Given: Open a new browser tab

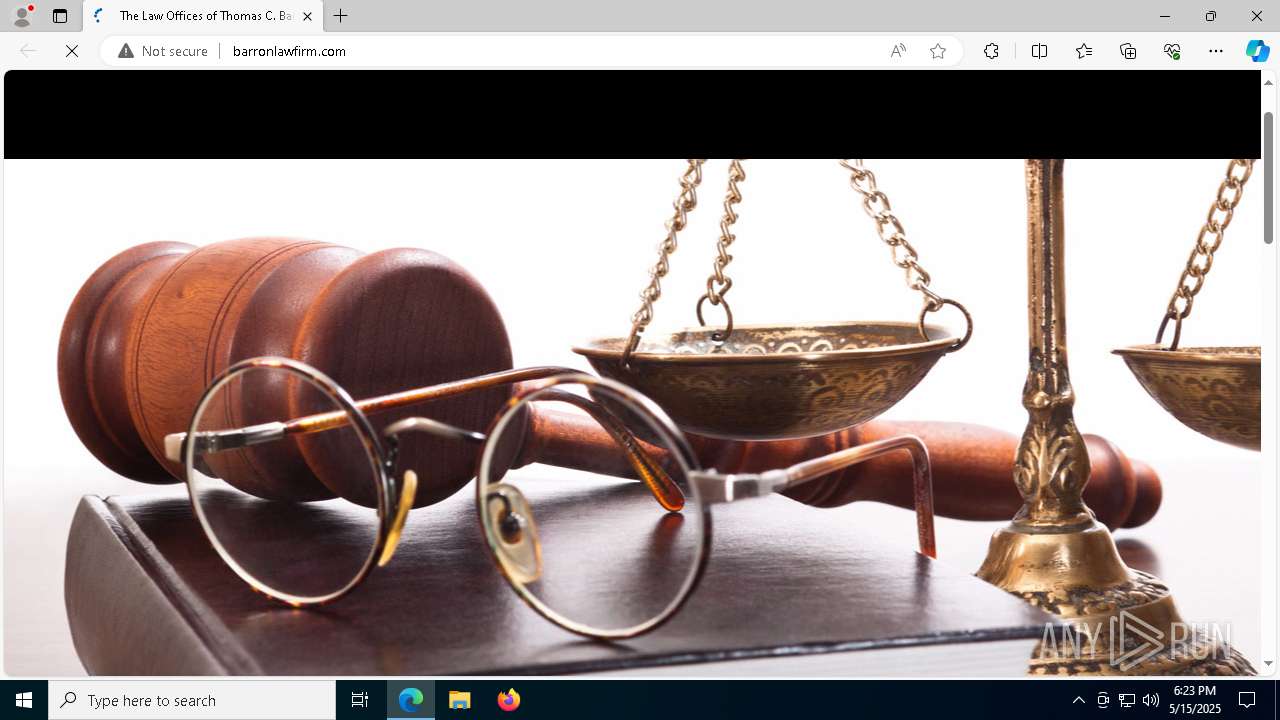Looking at the screenshot, I should 341,16.
